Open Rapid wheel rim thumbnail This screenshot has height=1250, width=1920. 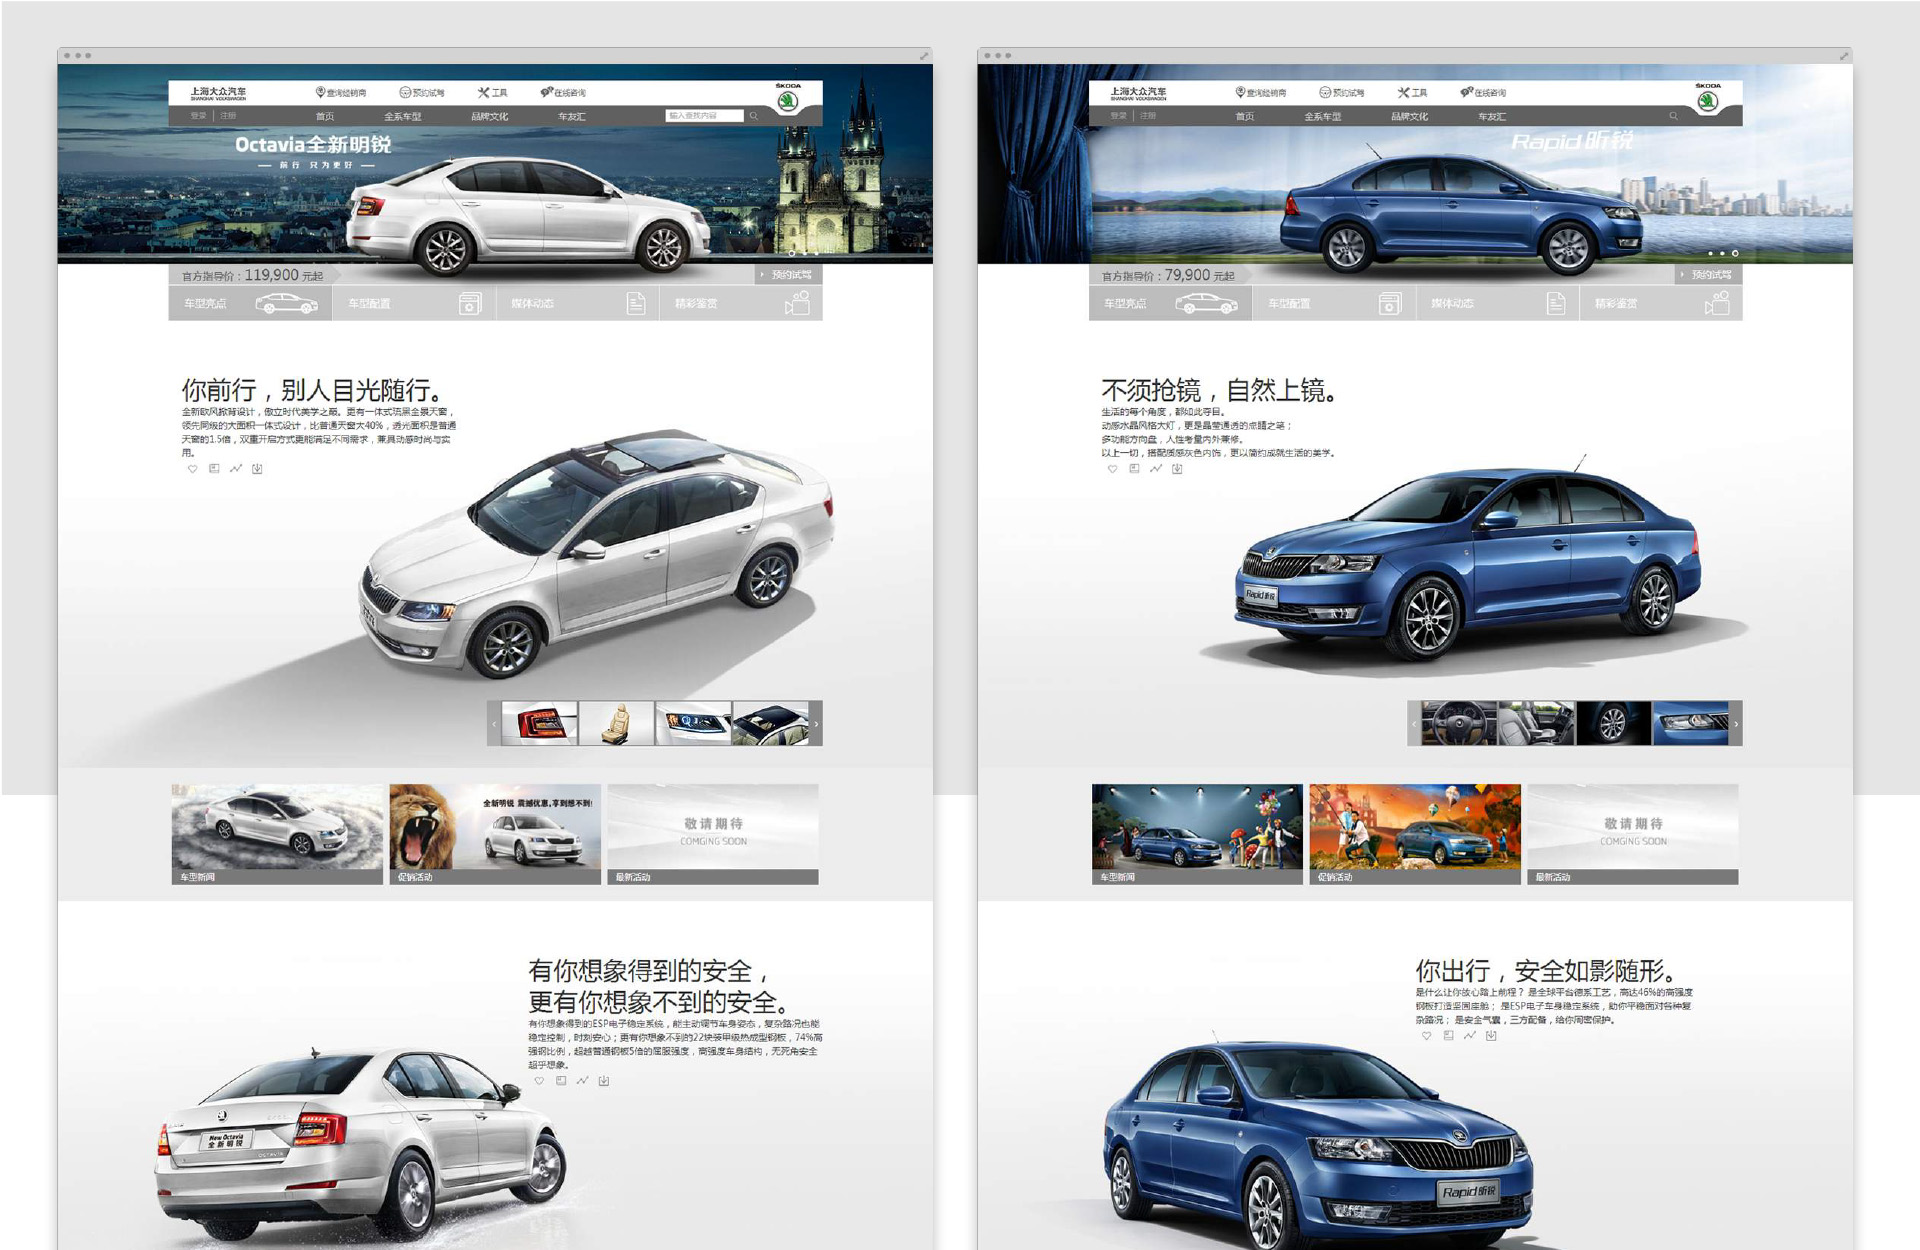1613,723
